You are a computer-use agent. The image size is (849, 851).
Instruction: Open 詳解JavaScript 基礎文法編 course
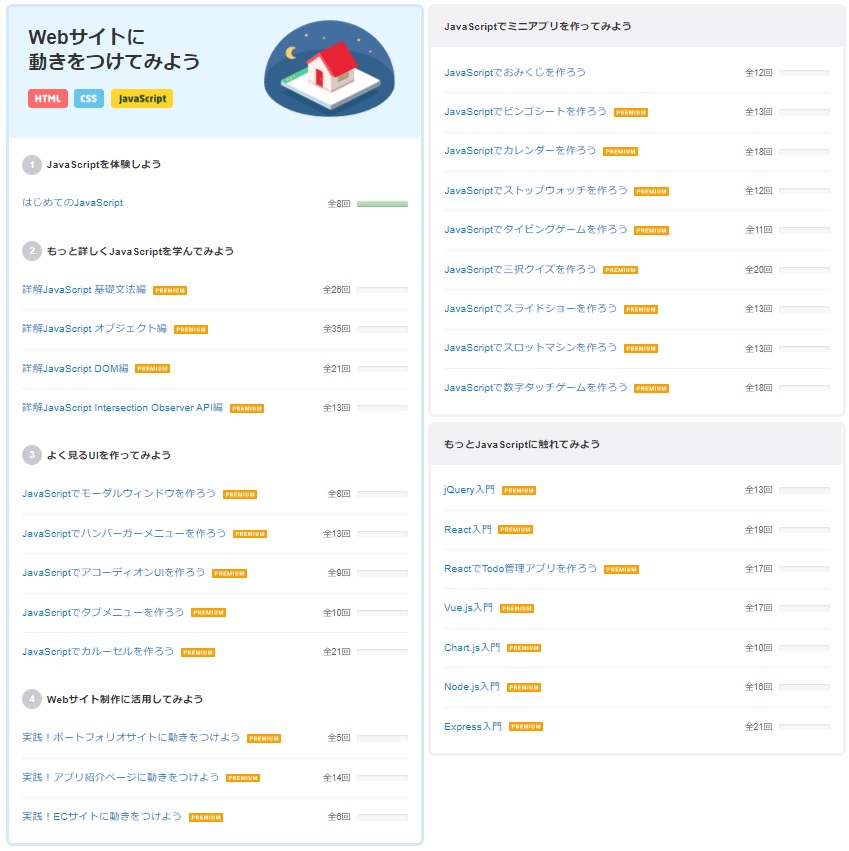pos(84,290)
